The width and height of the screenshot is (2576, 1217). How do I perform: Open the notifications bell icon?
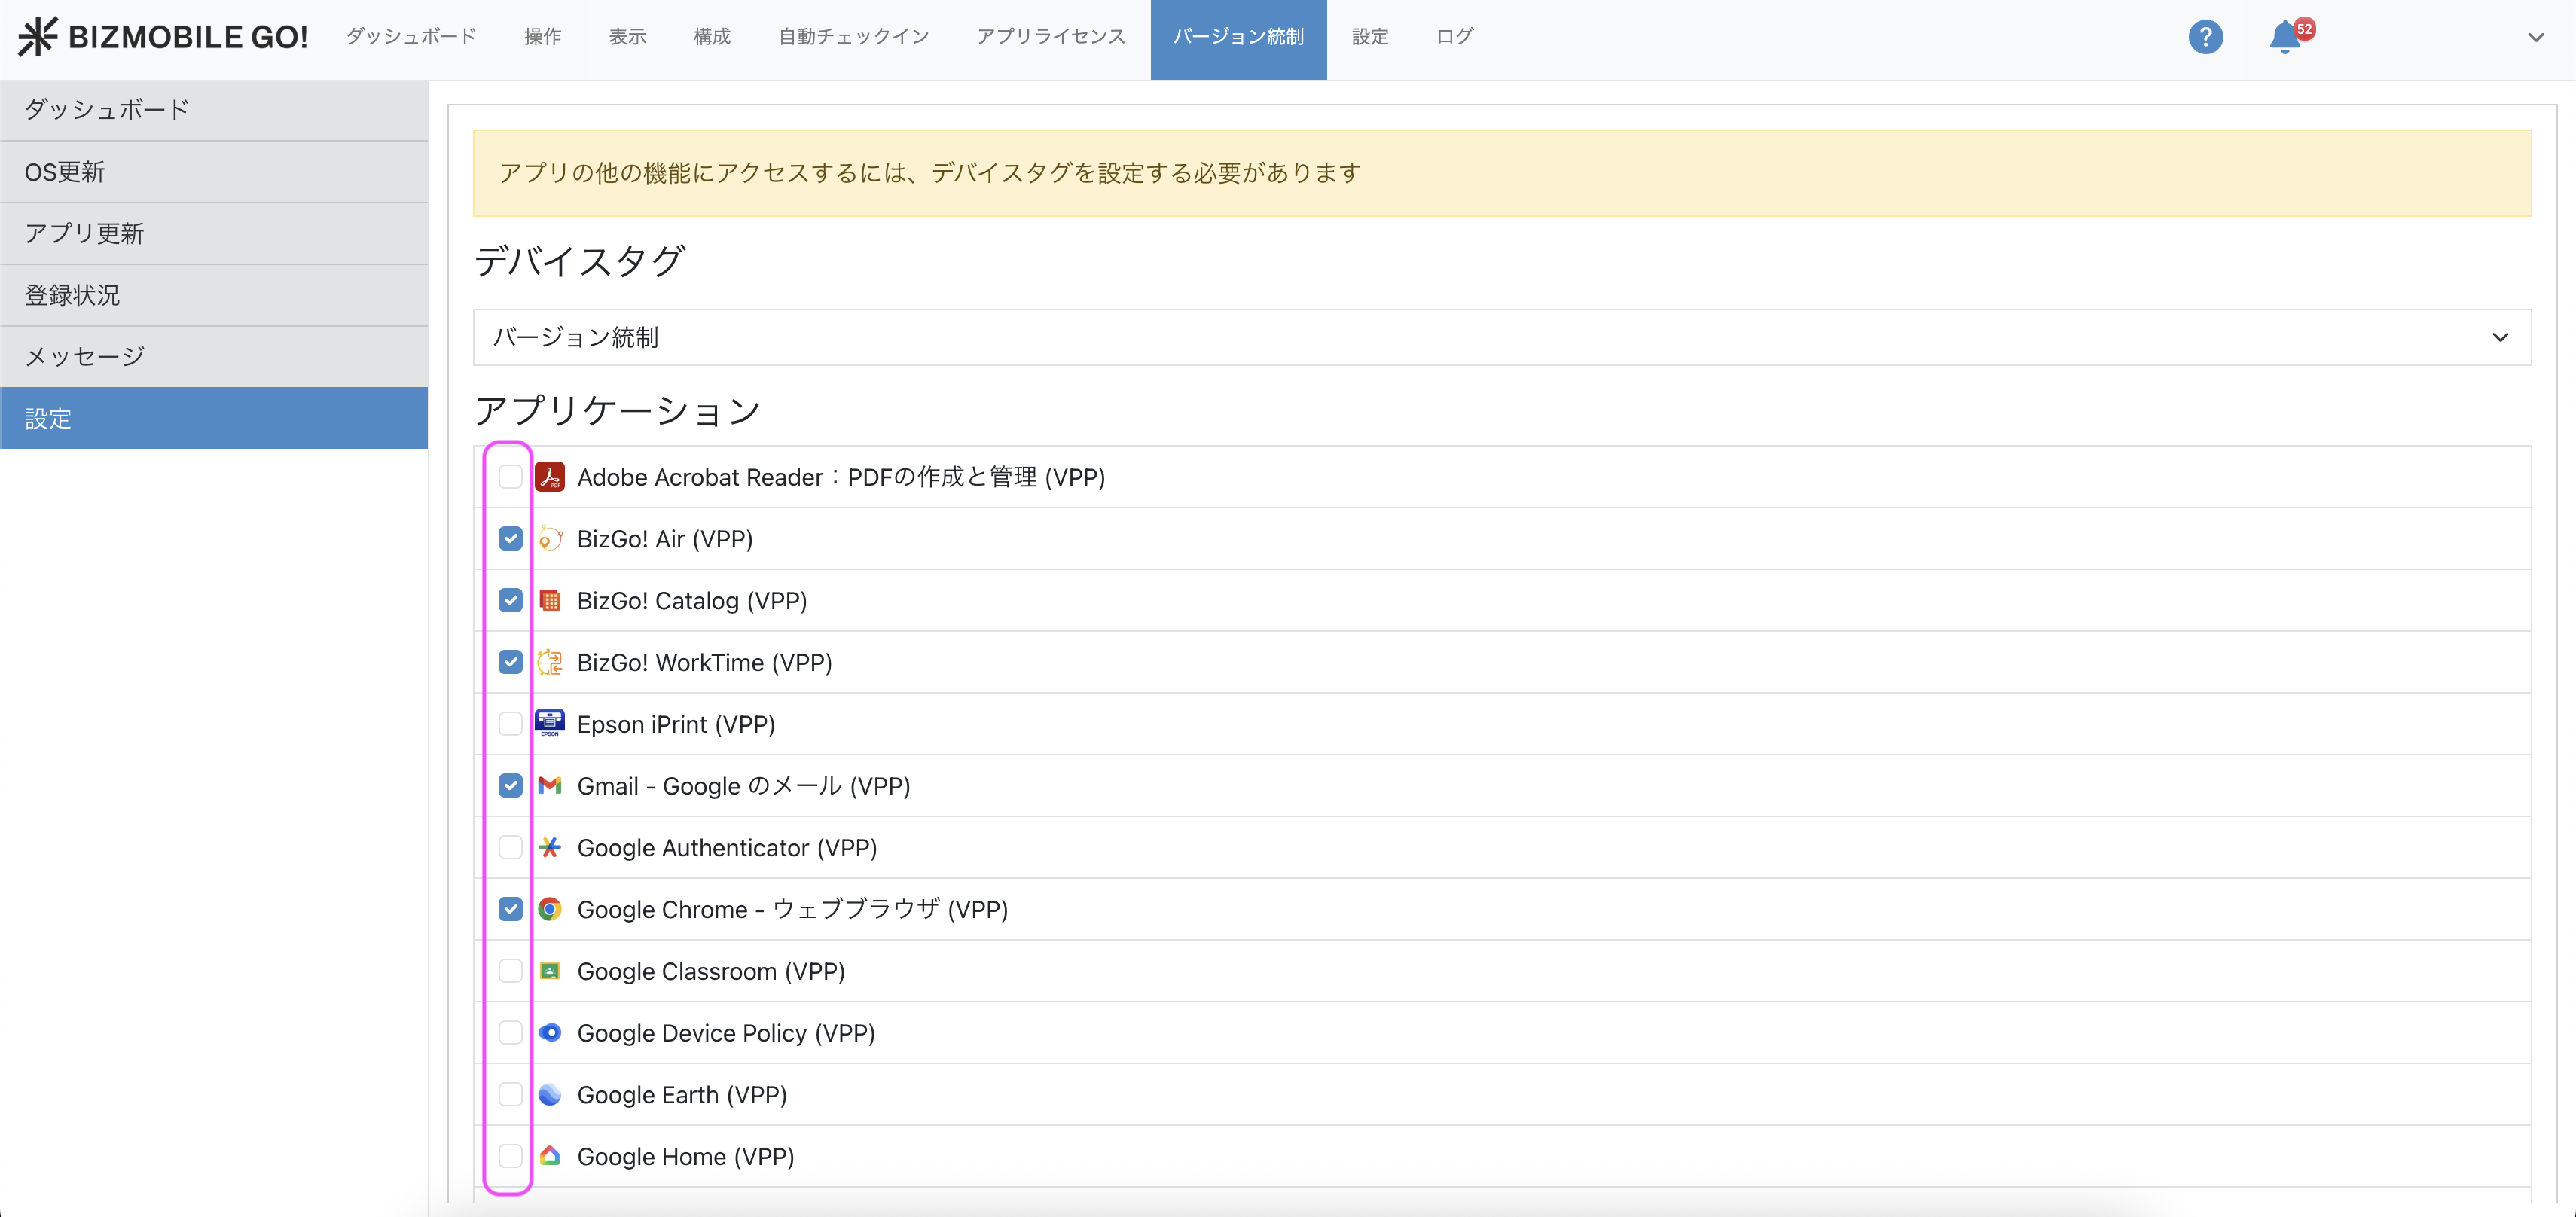pos(2284,38)
